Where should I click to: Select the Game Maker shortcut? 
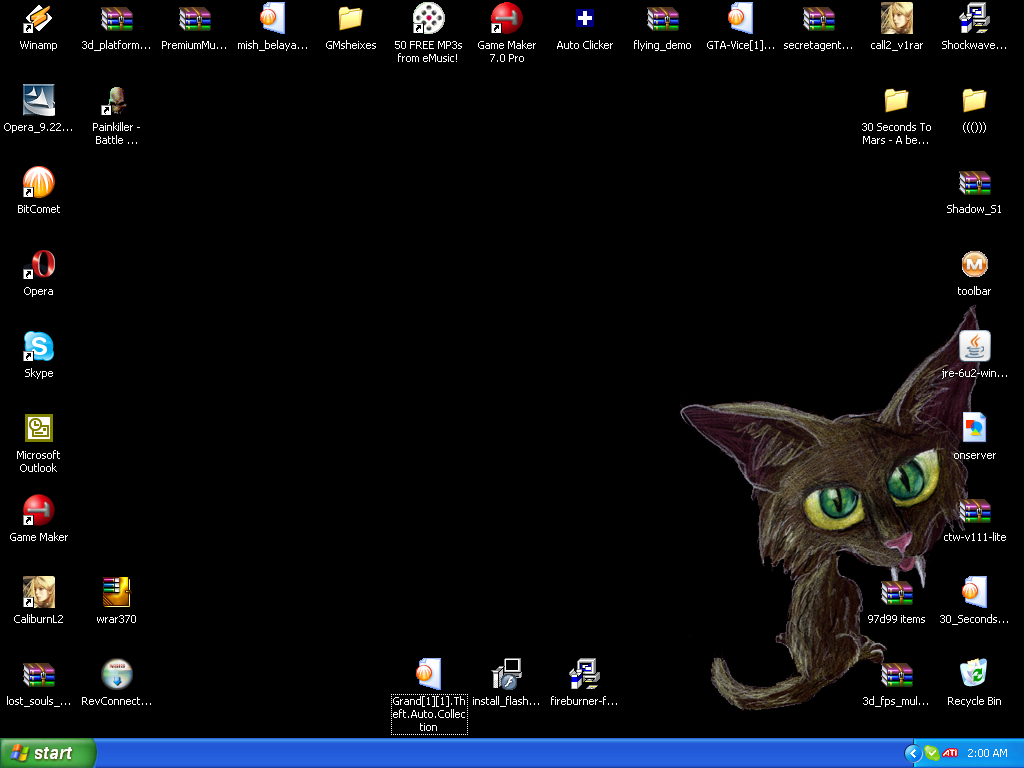39,511
